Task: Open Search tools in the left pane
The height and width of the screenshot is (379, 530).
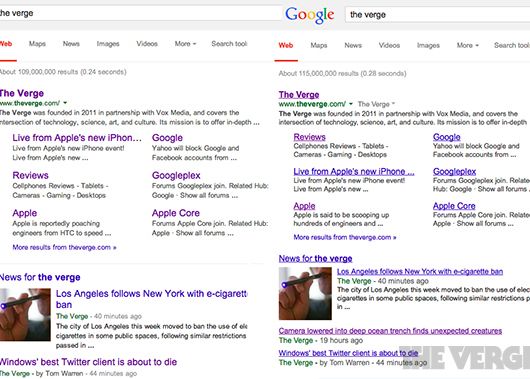Action: tap(229, 44)
